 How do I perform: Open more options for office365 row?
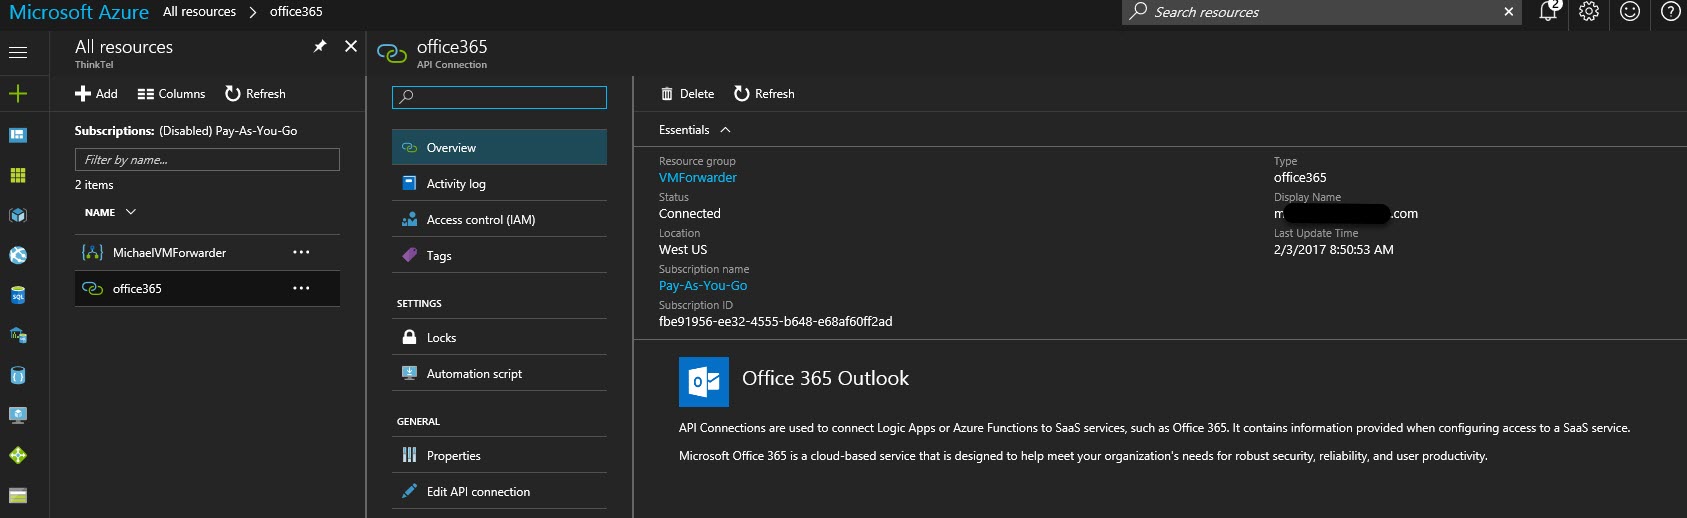[x=301, y=288]
